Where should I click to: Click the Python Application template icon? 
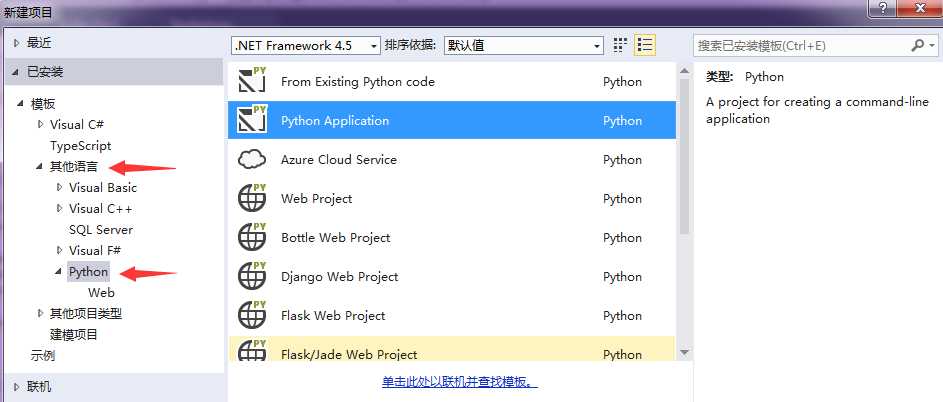252,120
